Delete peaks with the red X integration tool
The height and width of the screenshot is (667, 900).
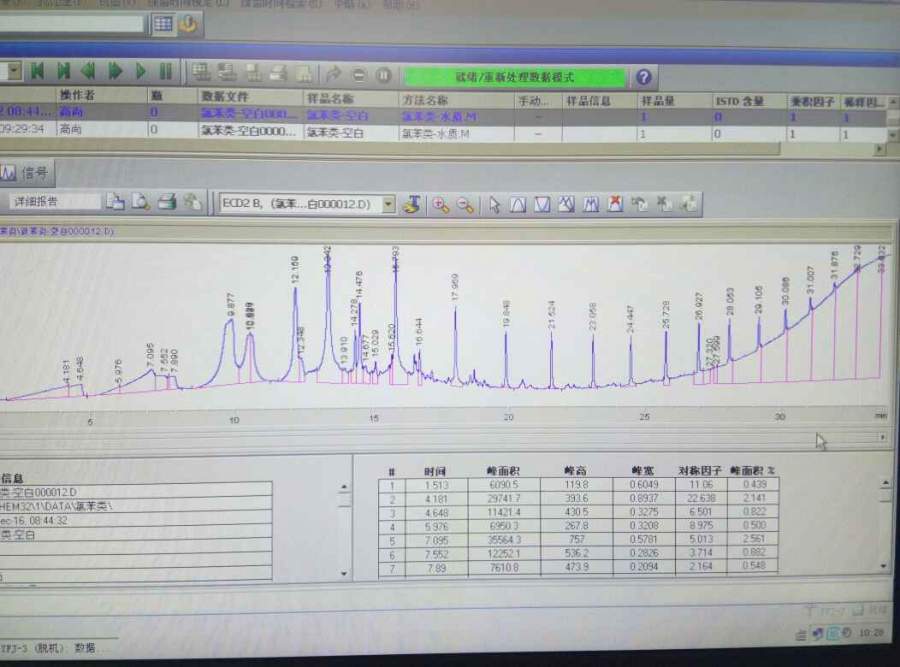tap(615, 203)
